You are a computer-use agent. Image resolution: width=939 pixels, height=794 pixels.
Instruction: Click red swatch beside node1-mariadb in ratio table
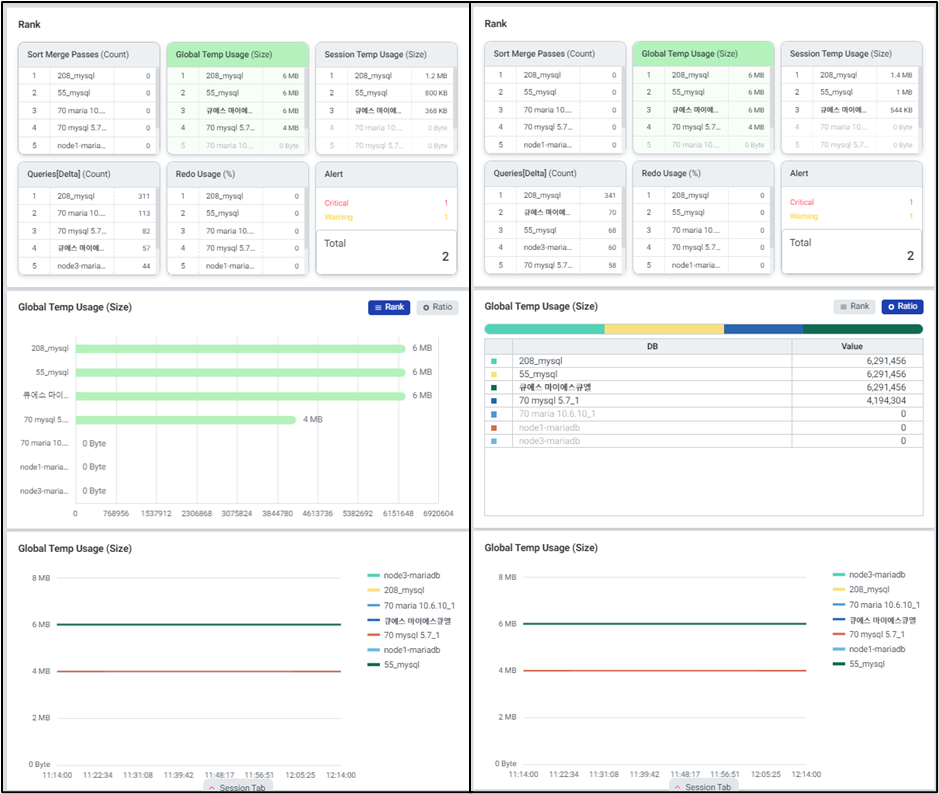pyautogui.click(x=493, y=428)
